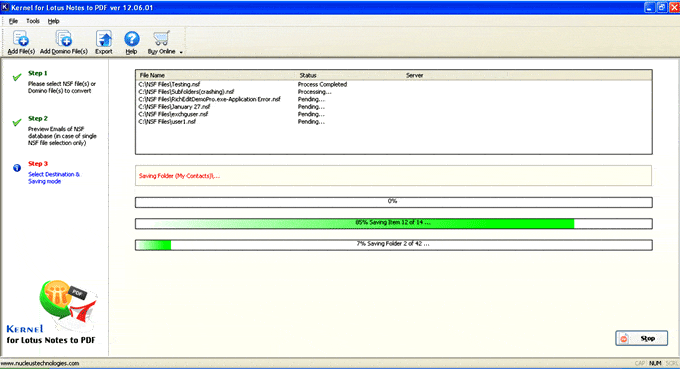Click the NUM indicator in status bar
The width and height of the screenshot is (680, 369).
click(x=655, y=363)
